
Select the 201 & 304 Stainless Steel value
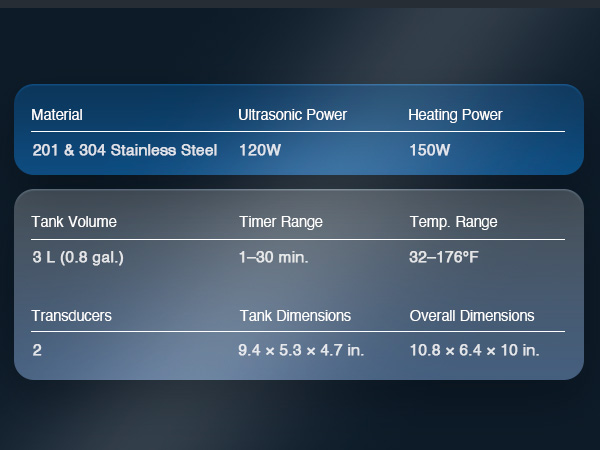tap(124, 152)
